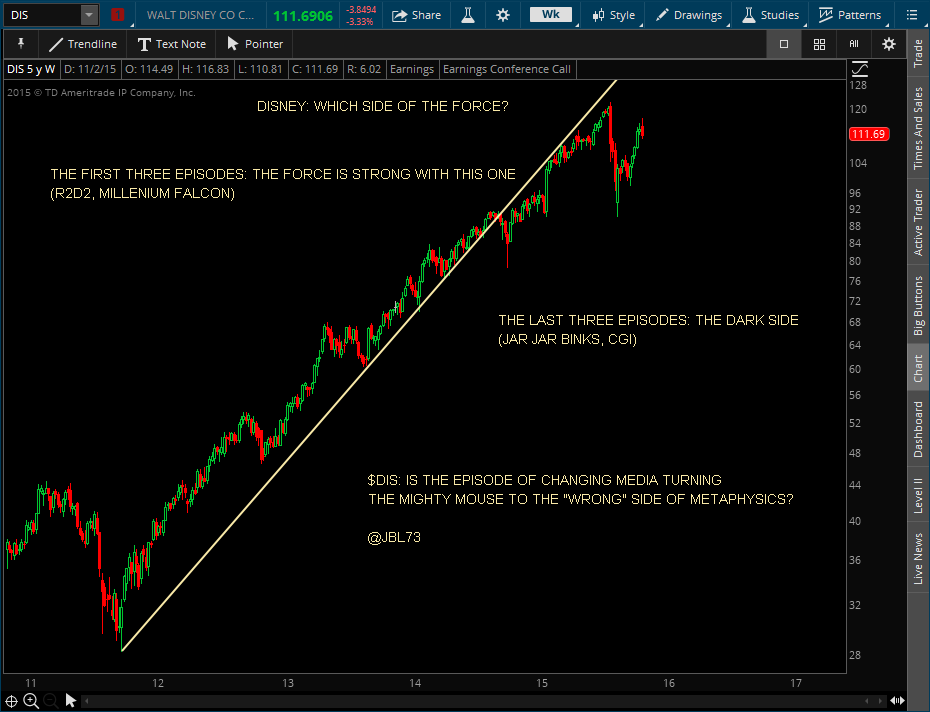The image size is (930, 712).
Task: Click the price axis scale icon
Action: 860,69
